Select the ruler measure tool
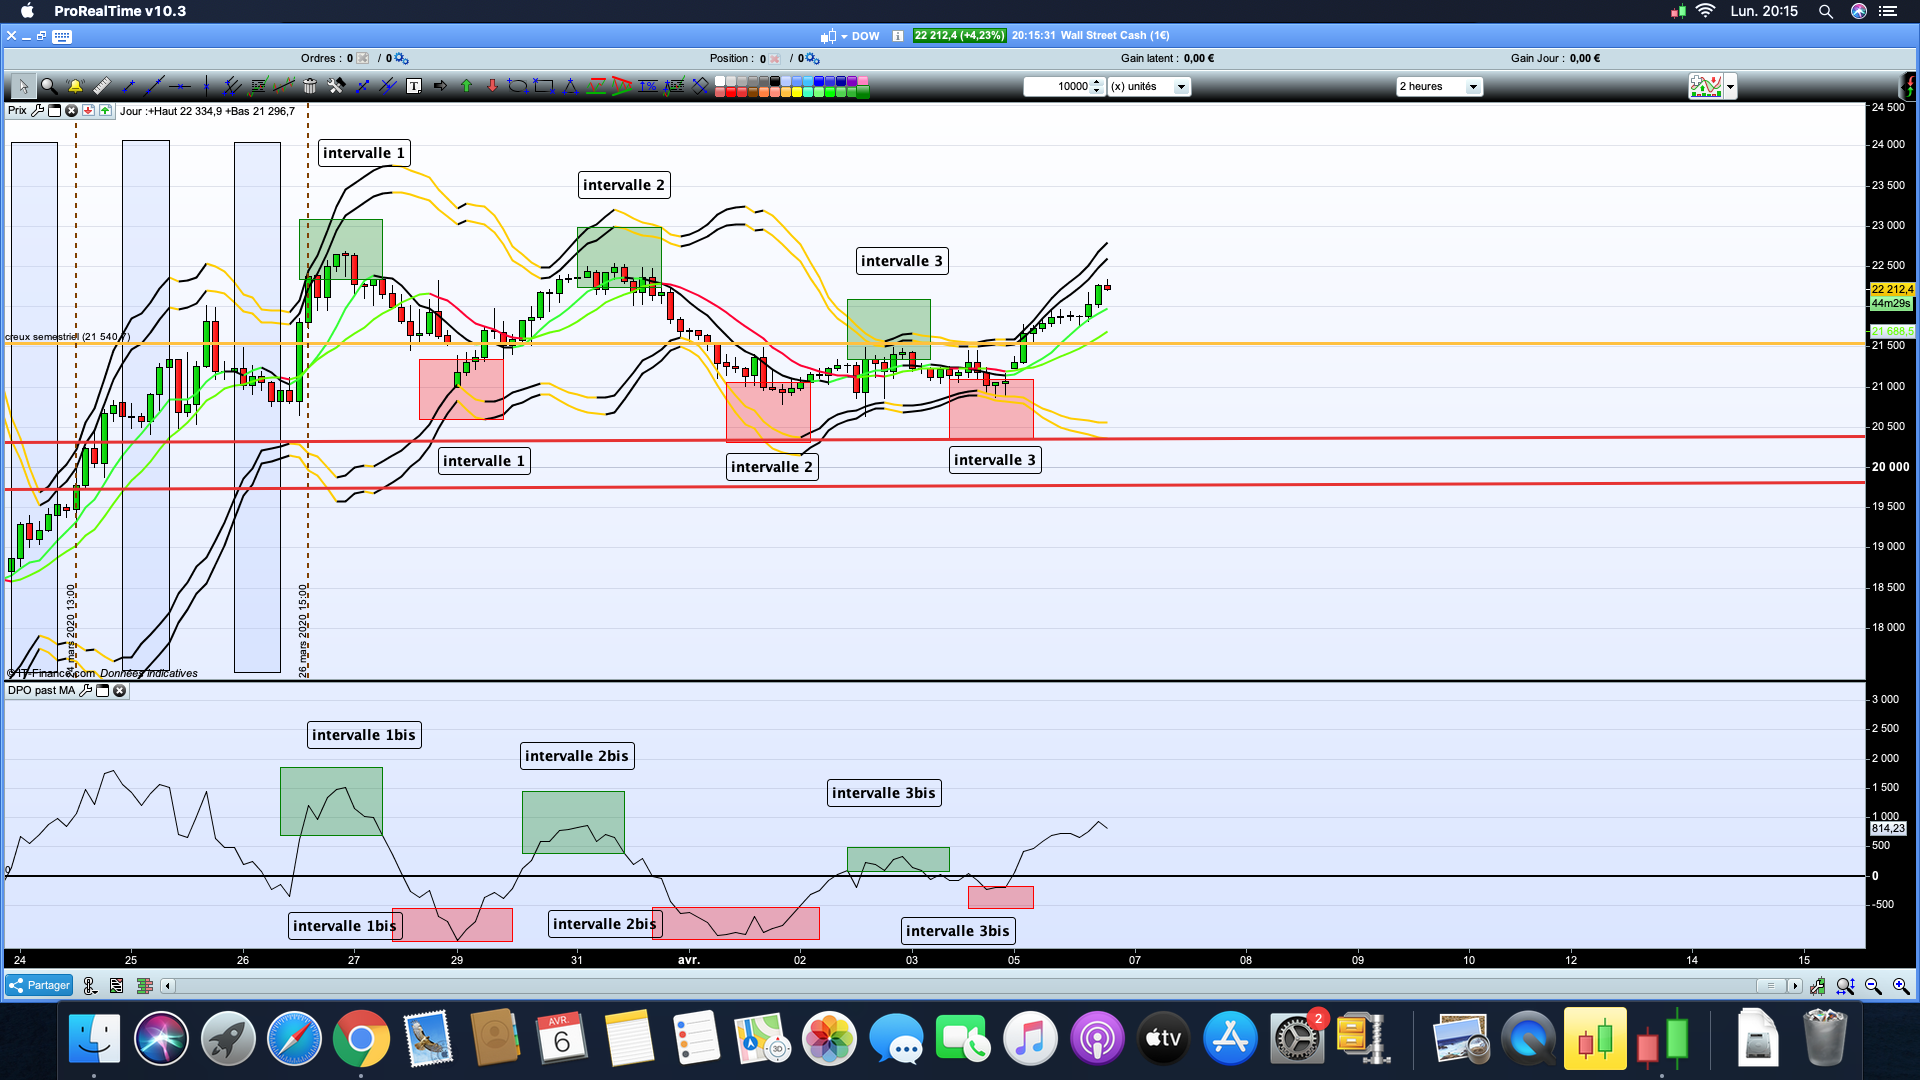Viewport: 1920px width, 1080px height. click(102, 87)
